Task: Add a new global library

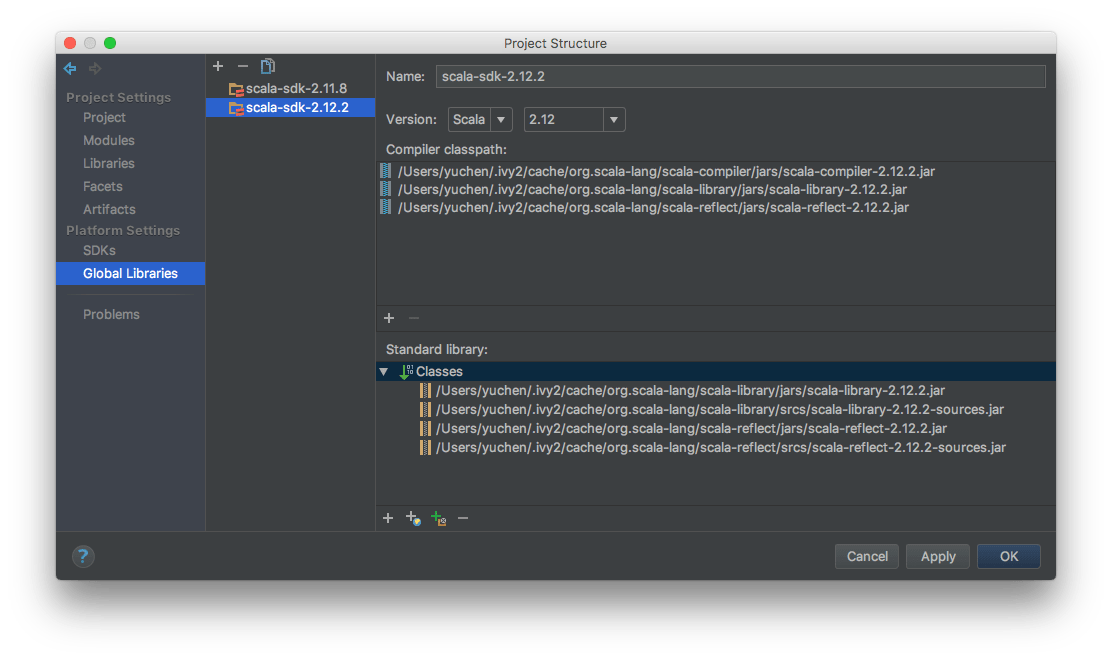Action: [x=218, y=66]
